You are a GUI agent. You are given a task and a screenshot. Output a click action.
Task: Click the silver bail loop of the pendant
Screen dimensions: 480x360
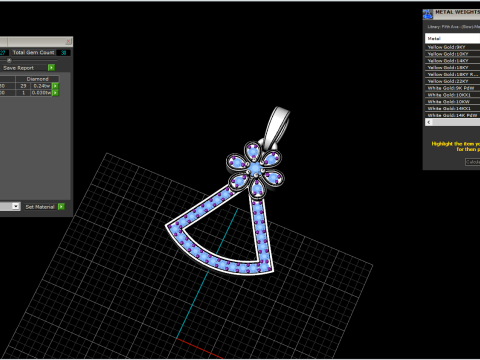click(276, 127)
